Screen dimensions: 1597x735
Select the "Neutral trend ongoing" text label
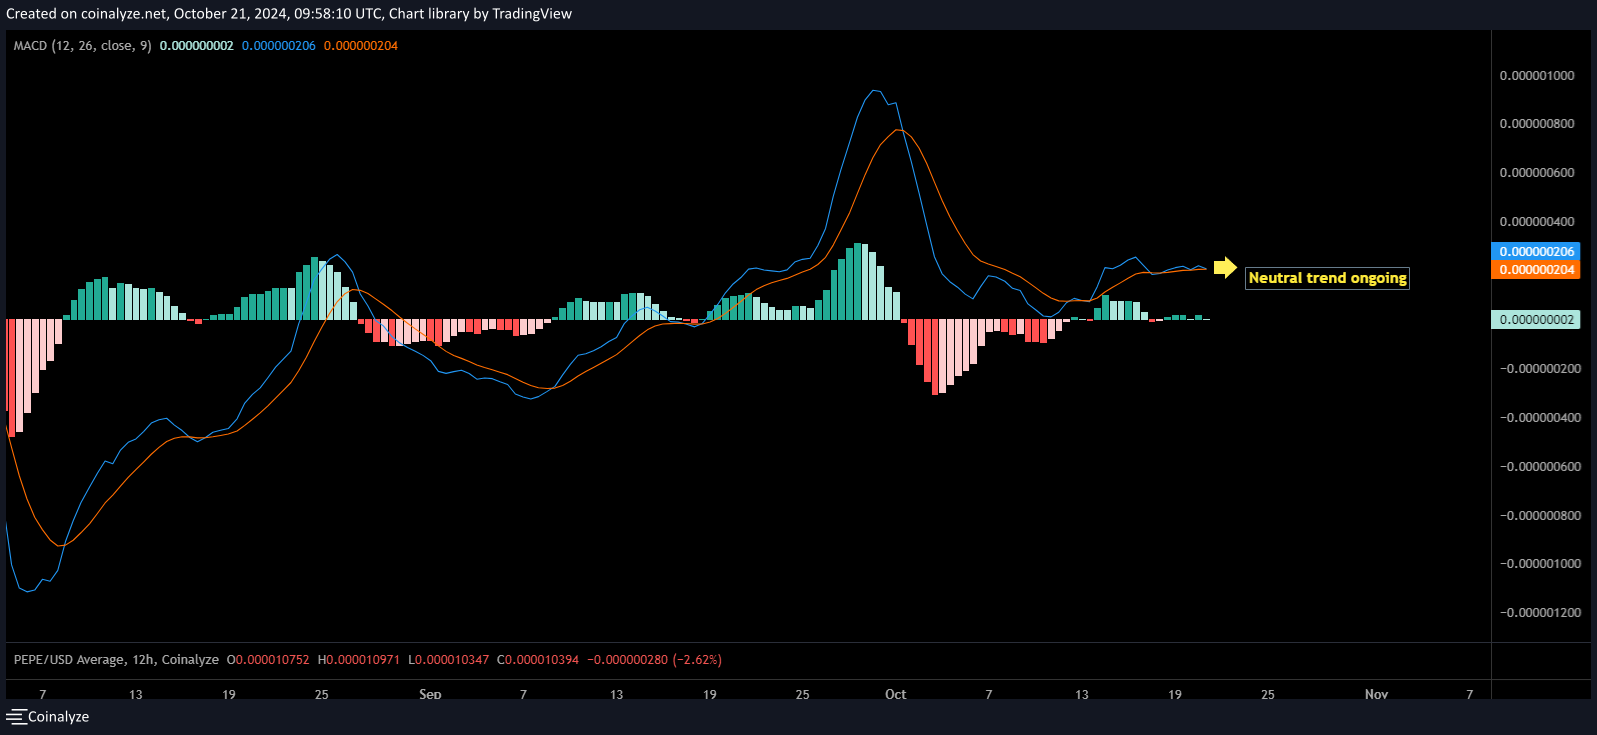point(1327,278)
